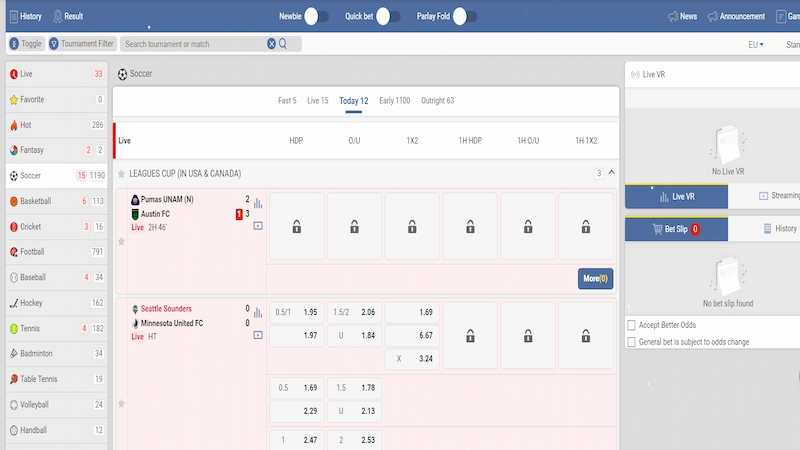The image size is (800, 450).
Task: Clear the search field with X icon
Action: (x=271, y=44)
